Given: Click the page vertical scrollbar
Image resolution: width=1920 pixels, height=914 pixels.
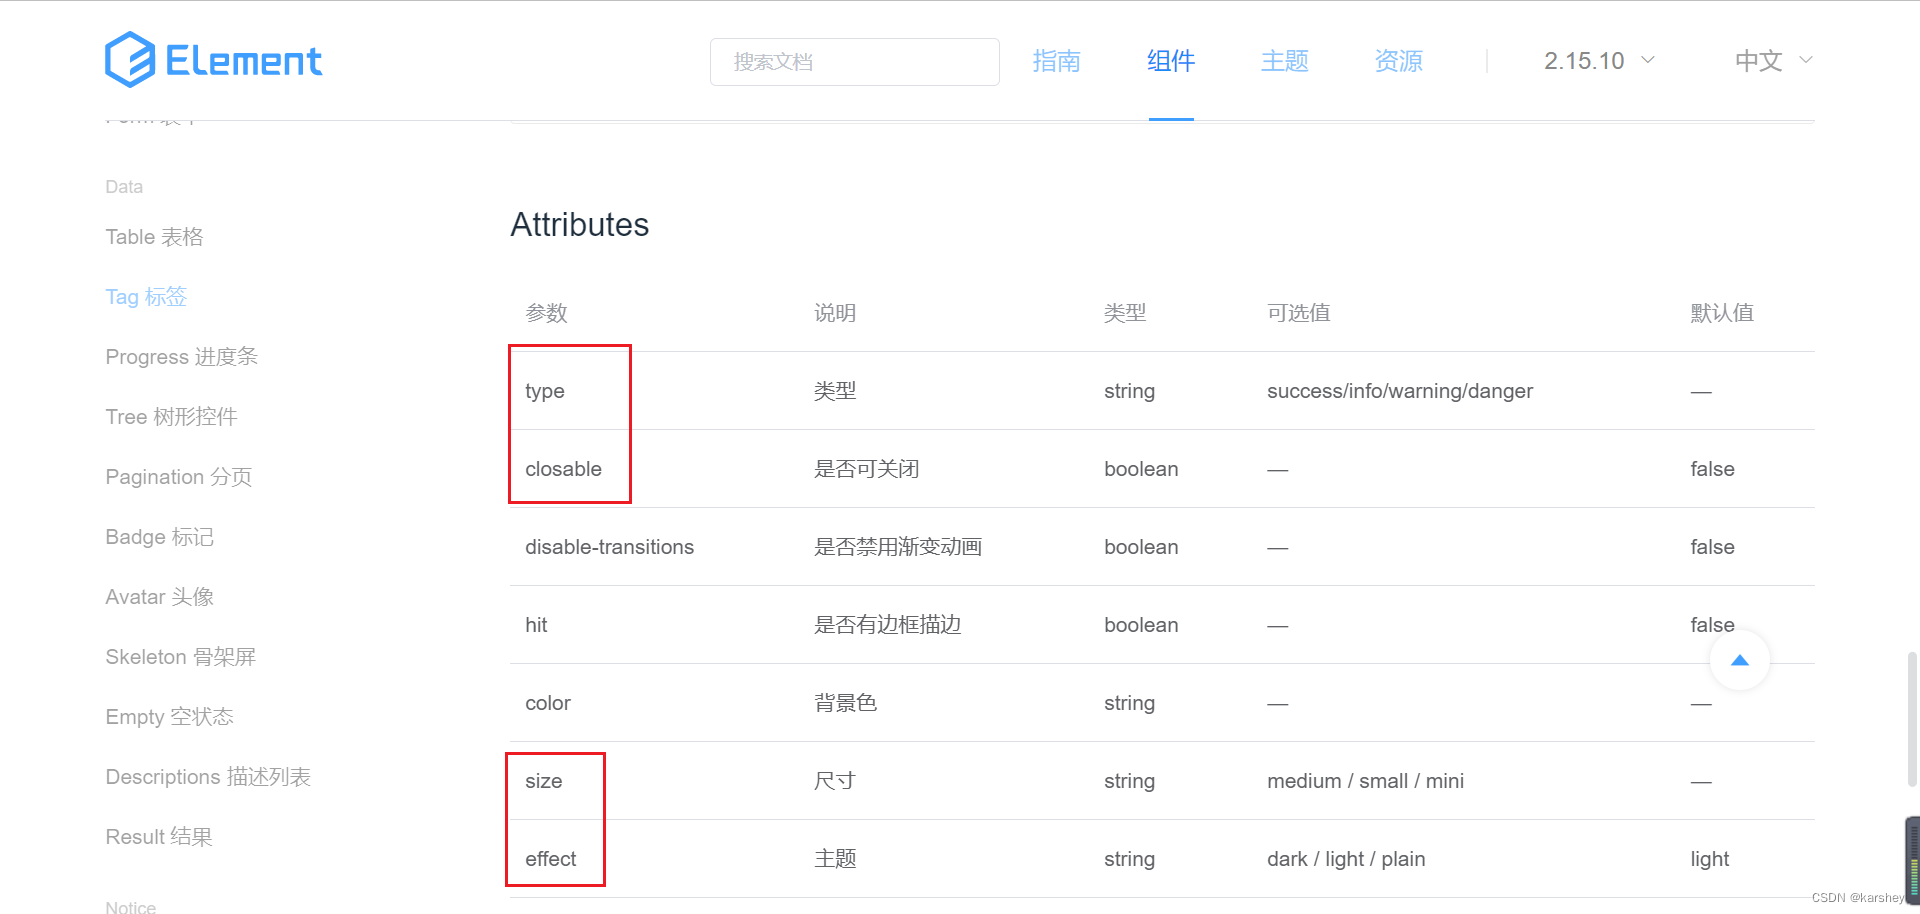Looking at the screenshot, I should (1912, 720).
